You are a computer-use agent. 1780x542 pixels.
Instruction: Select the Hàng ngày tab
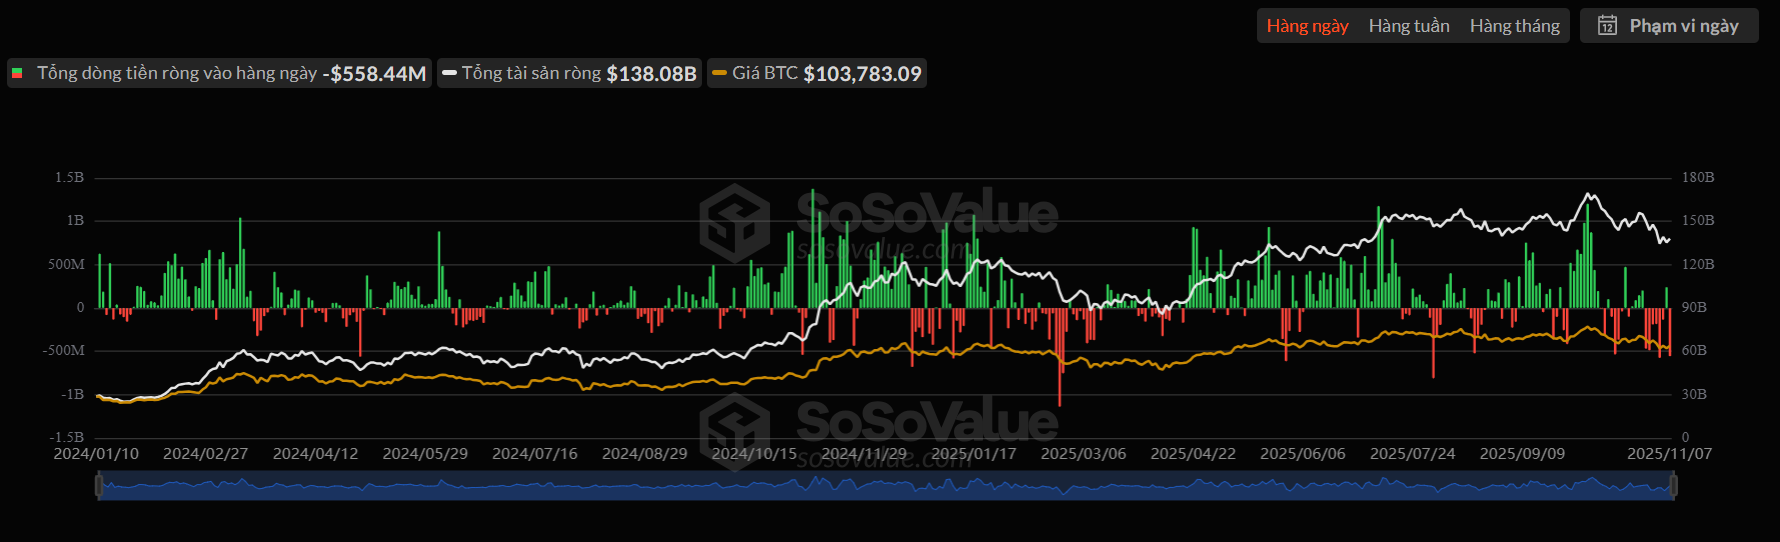tap(1307, 26)
